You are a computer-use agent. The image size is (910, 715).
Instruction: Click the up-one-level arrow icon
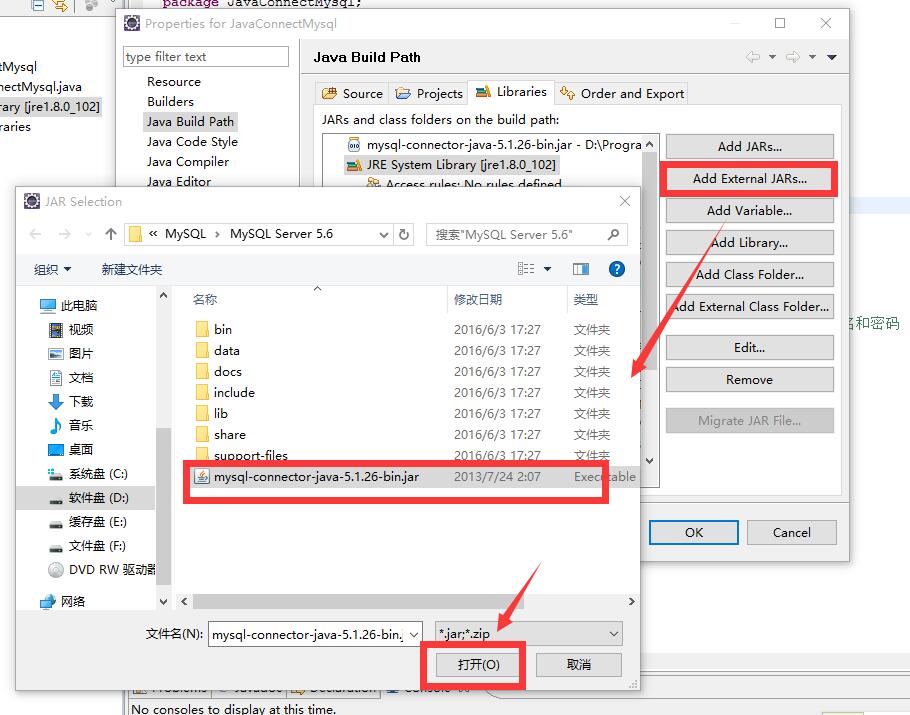point(110,233)
